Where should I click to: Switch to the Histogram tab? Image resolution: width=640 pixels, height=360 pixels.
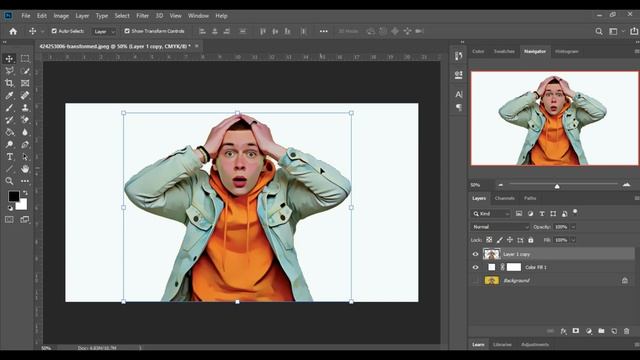point(567,51)
